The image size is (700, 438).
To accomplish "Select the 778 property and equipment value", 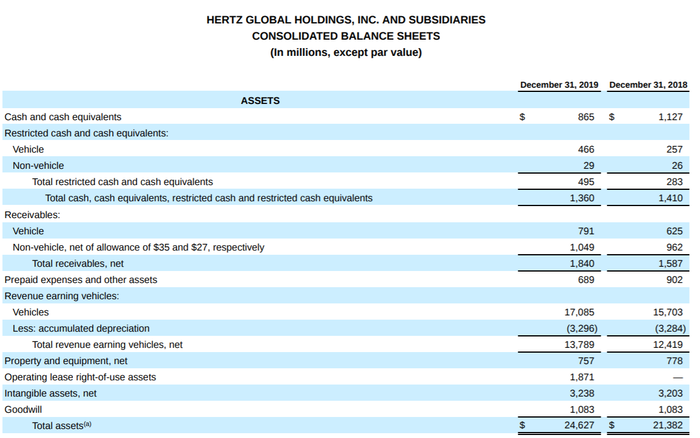I will [x=675, y=361].
